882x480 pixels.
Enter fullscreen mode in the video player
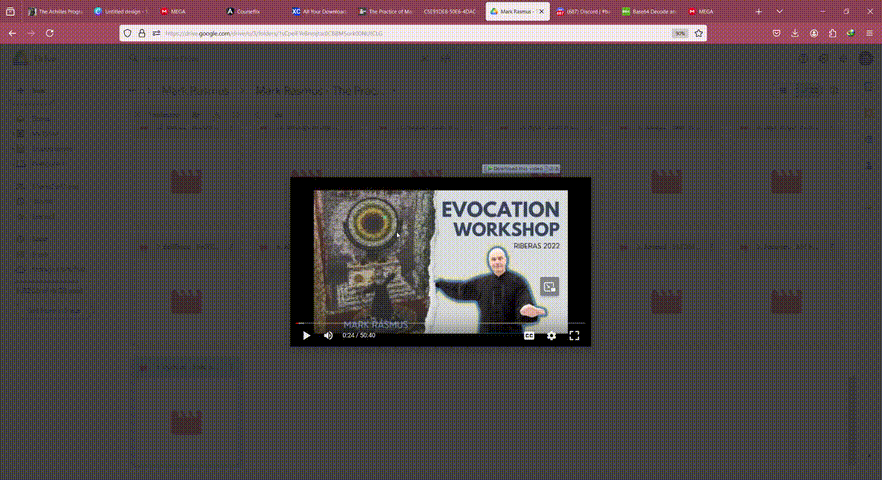tap(574, 335)
